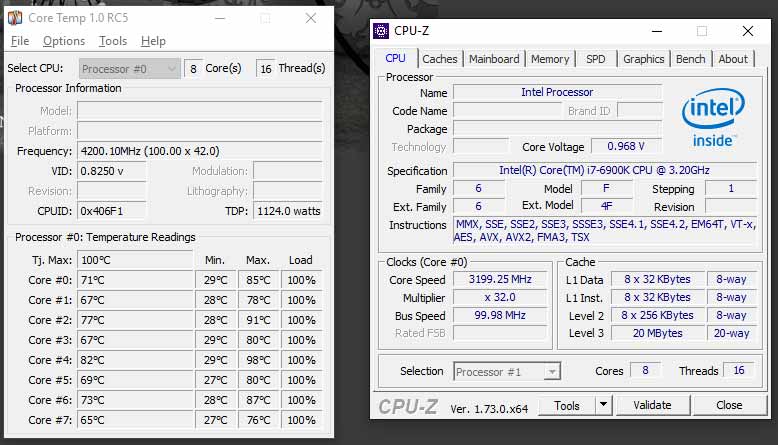Viewport: 778px width, 445px height.
Task: Switch to the Bench tab
Action: pos(690,59)
